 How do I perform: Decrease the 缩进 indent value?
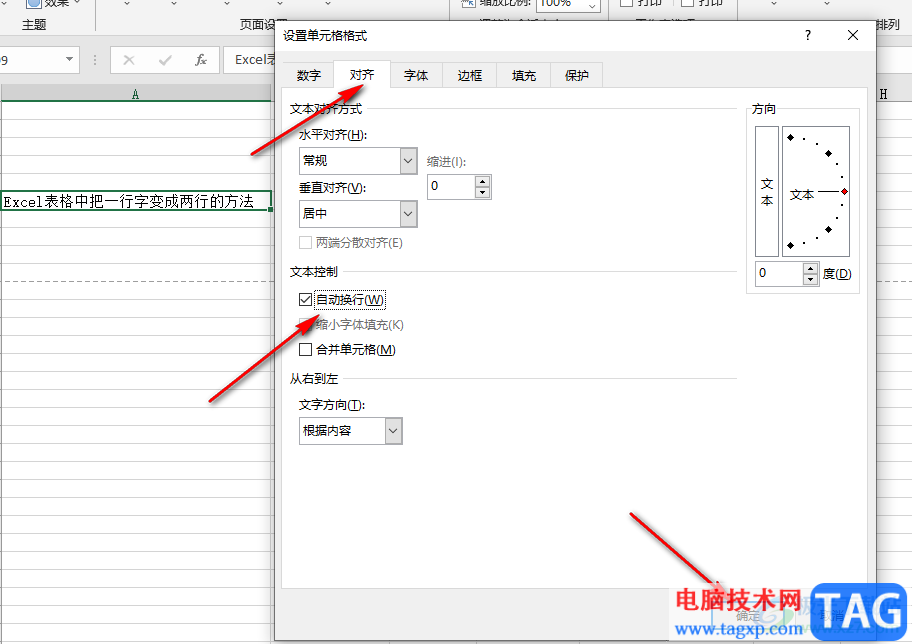pos(482,193)
